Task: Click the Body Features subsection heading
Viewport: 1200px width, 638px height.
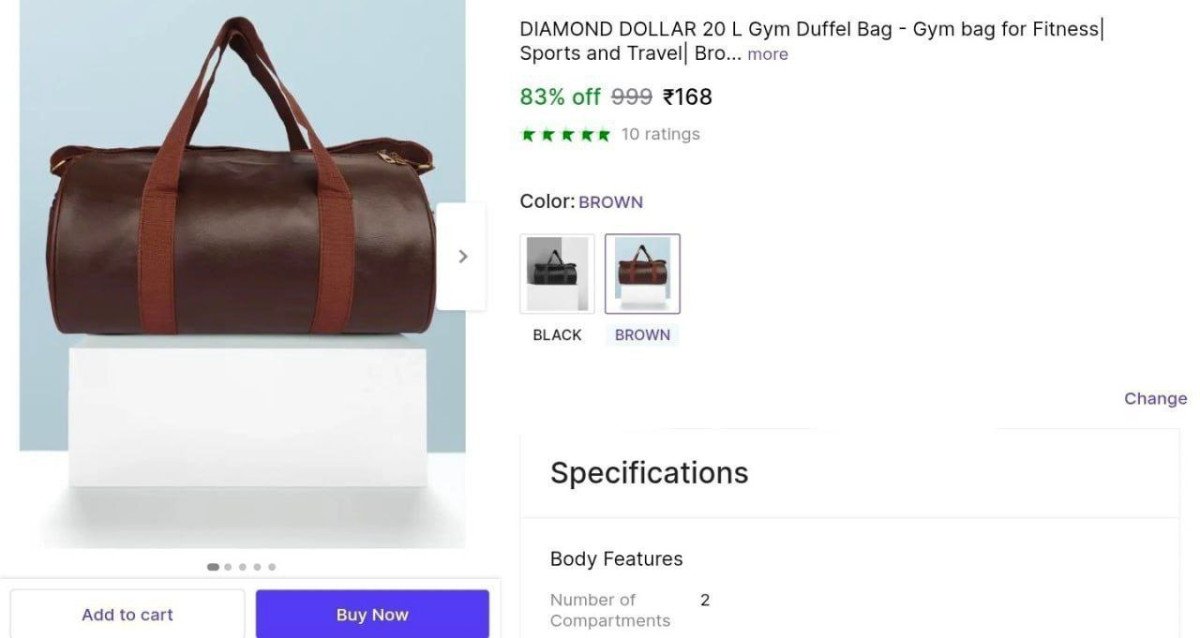Action: [x=616, y=559]
